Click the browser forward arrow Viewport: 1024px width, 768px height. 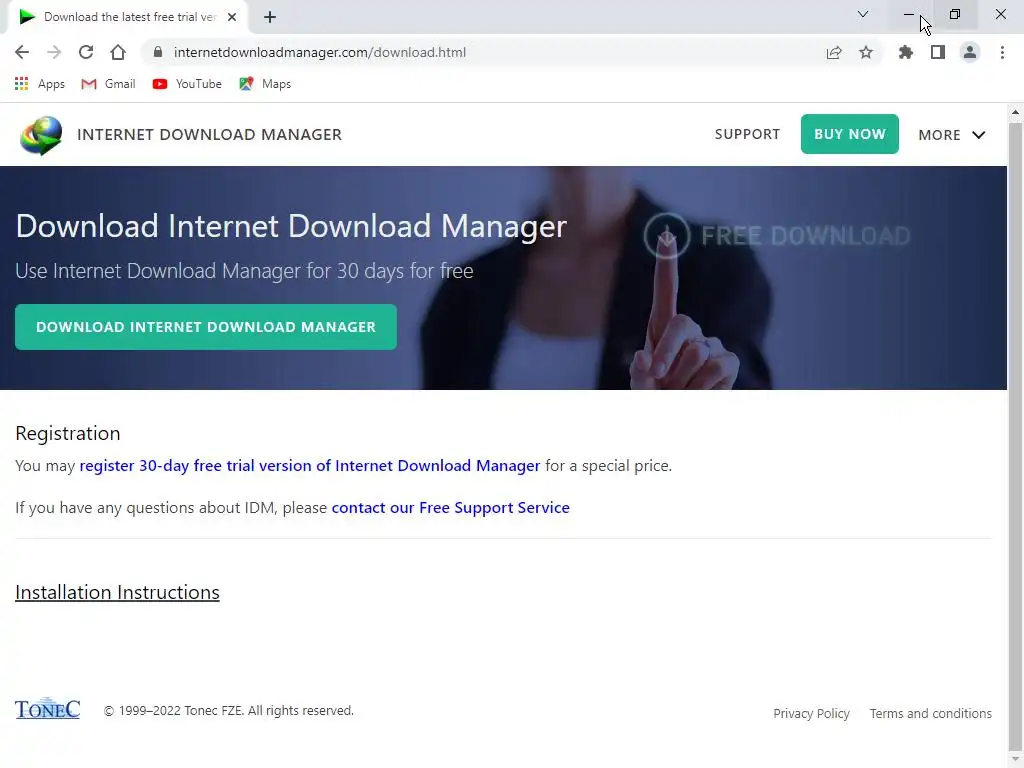coord(54,52)
